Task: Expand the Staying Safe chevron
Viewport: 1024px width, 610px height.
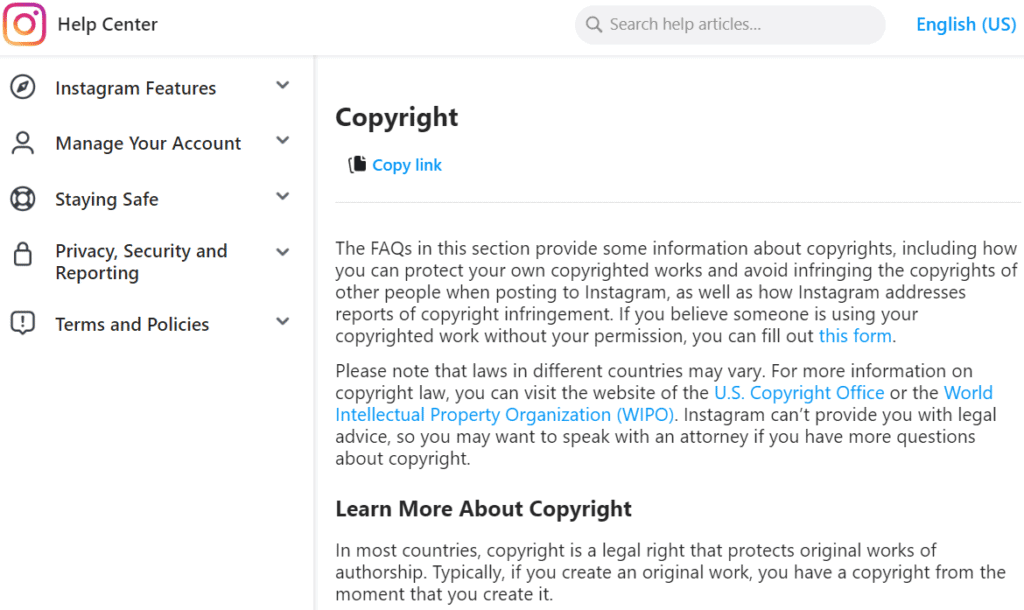Action: click(x=283, y=197)
